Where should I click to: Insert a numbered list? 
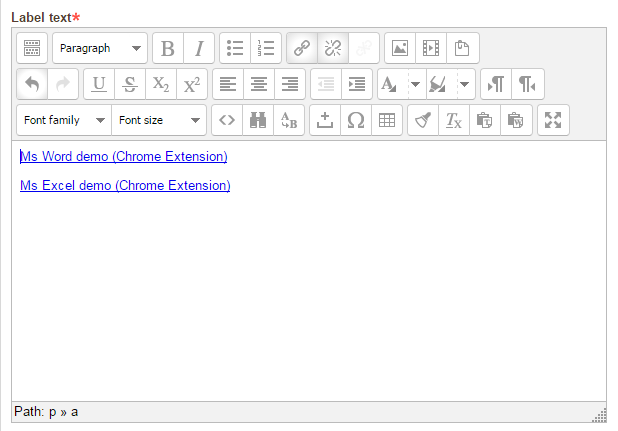point(266,48)
